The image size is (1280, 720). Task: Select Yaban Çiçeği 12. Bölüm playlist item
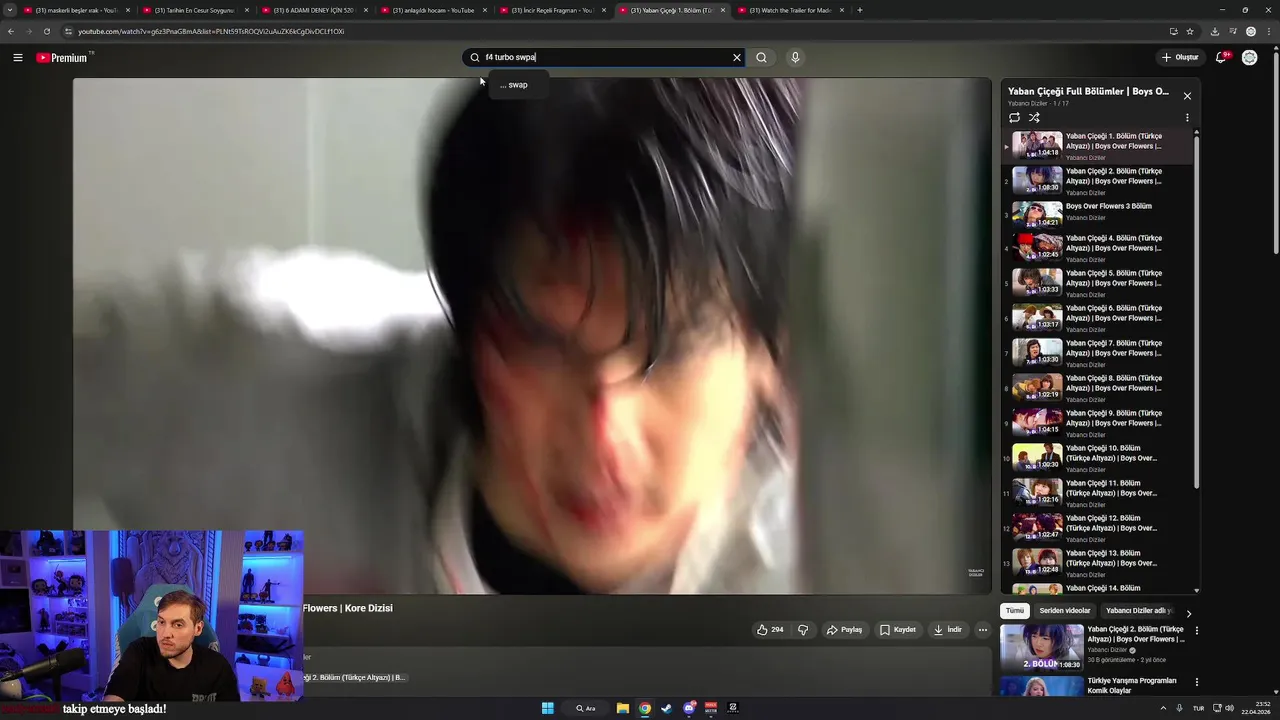(x=1097, y=527)
